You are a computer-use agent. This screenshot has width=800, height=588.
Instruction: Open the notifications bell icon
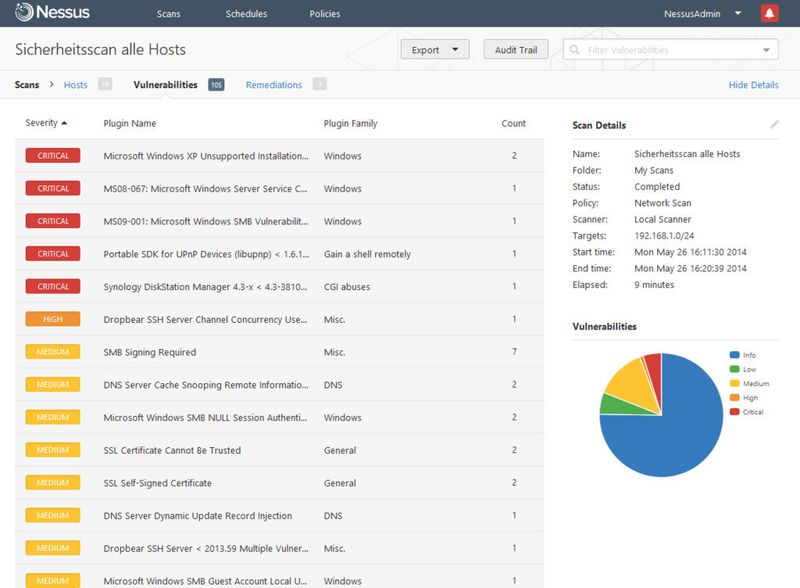point(769,13)
